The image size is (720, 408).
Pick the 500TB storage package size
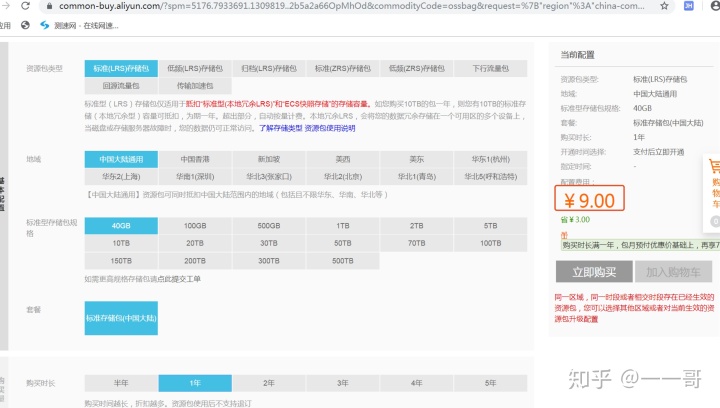tap(343, 261)
